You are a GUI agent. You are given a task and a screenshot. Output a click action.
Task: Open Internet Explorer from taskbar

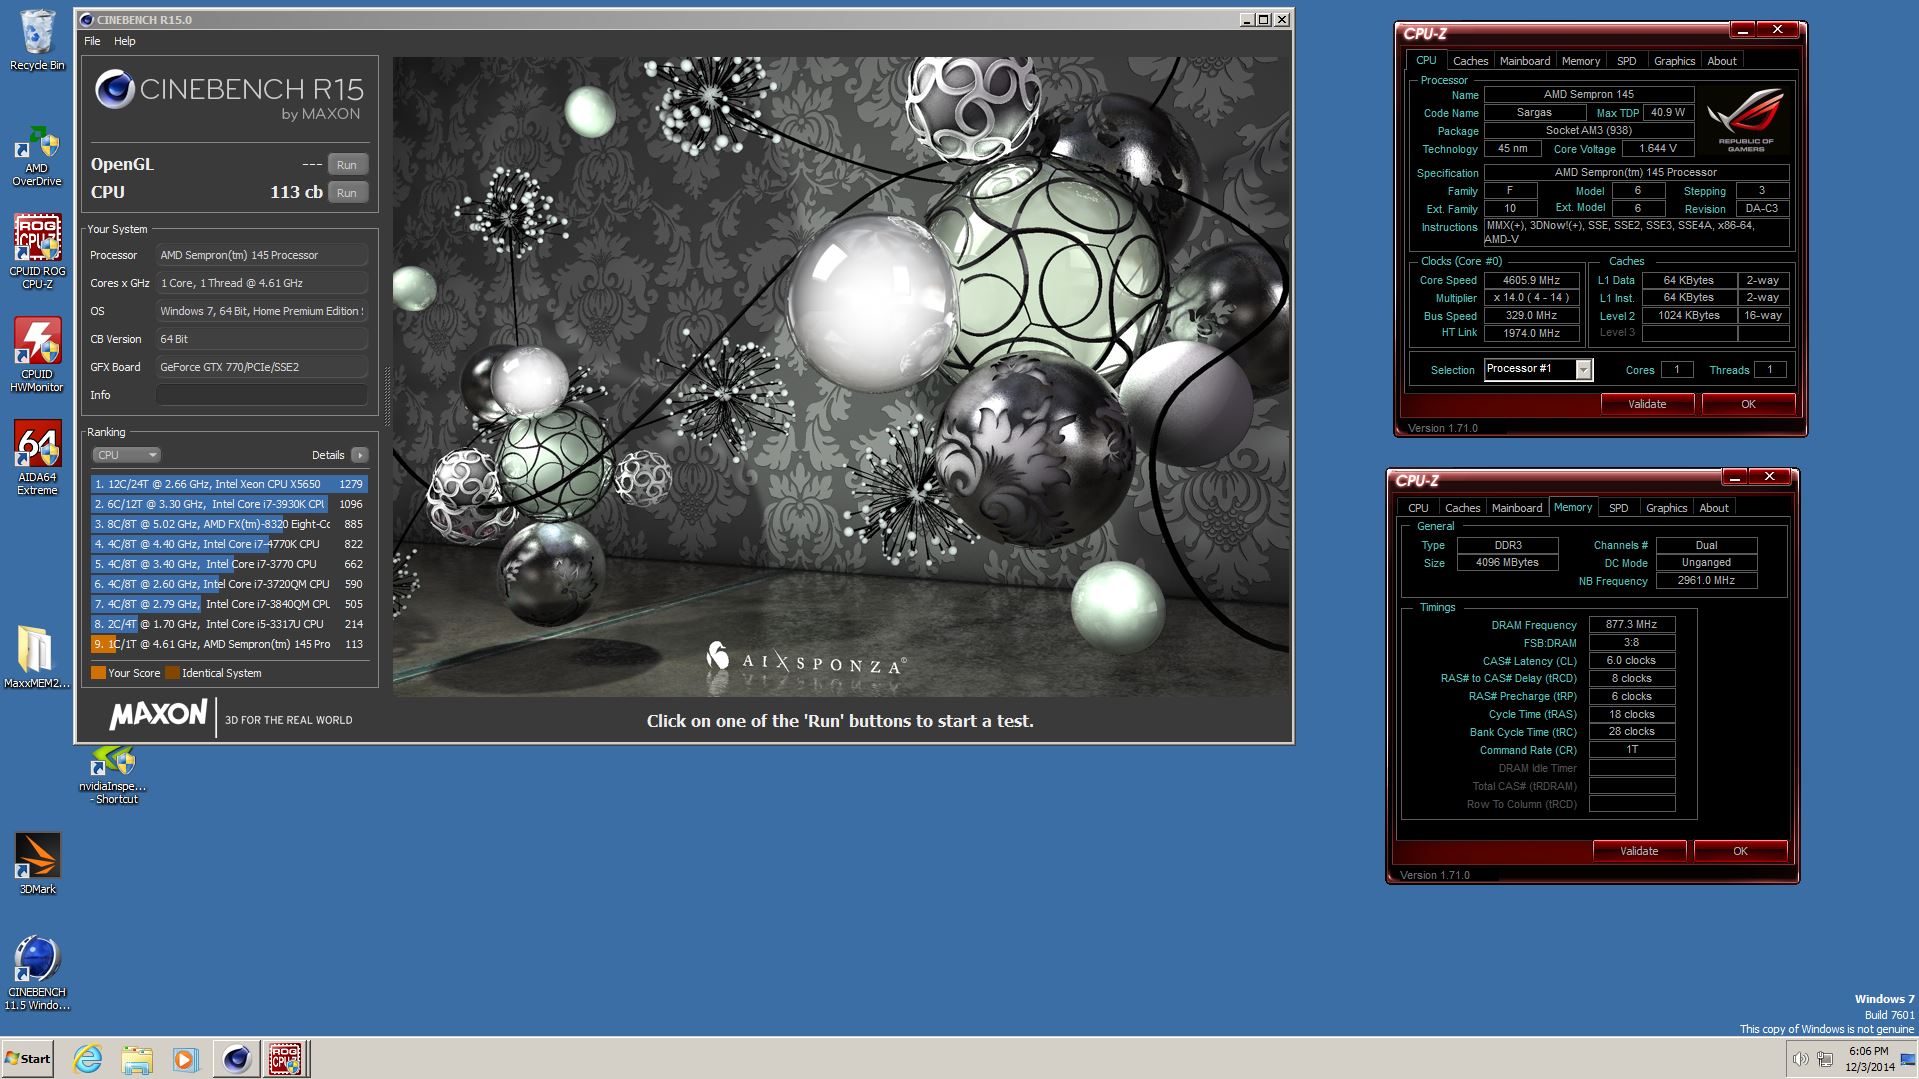(88, 1059)
